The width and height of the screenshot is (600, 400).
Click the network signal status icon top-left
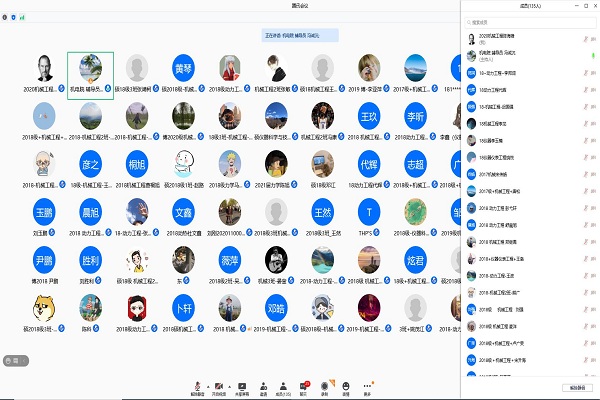(x=22, y=17)
